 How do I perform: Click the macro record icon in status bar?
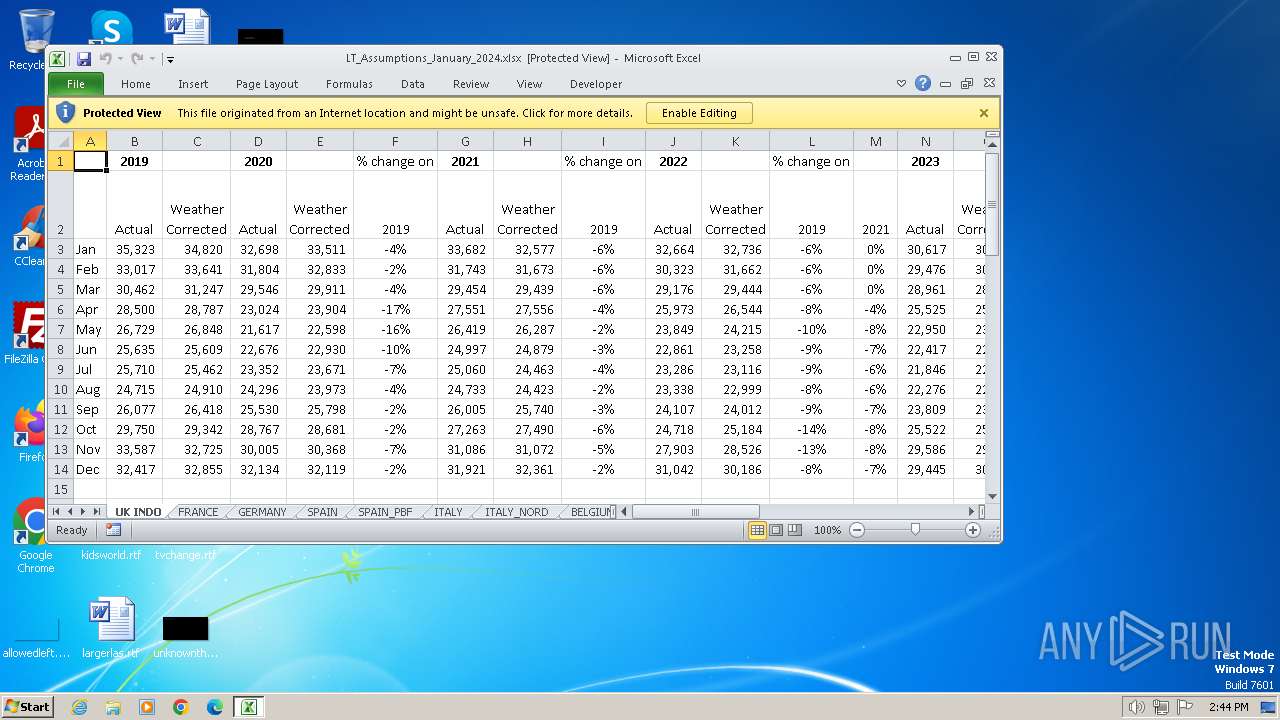pos(113,530)
